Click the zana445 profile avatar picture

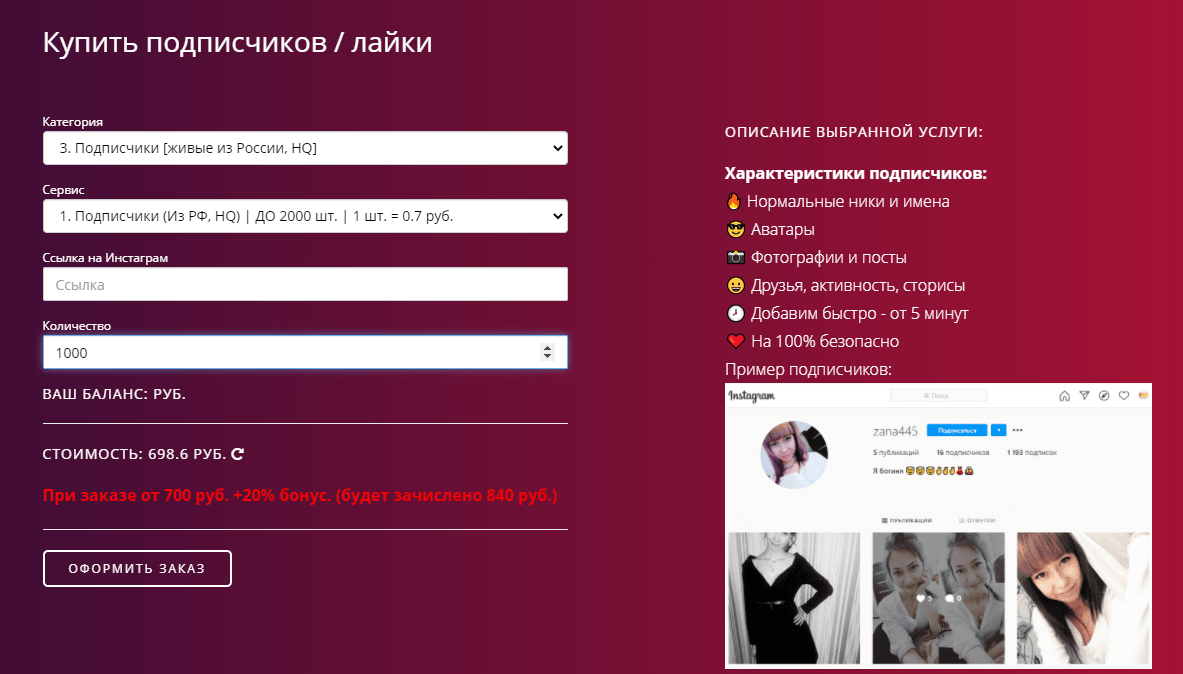(794, 455)
